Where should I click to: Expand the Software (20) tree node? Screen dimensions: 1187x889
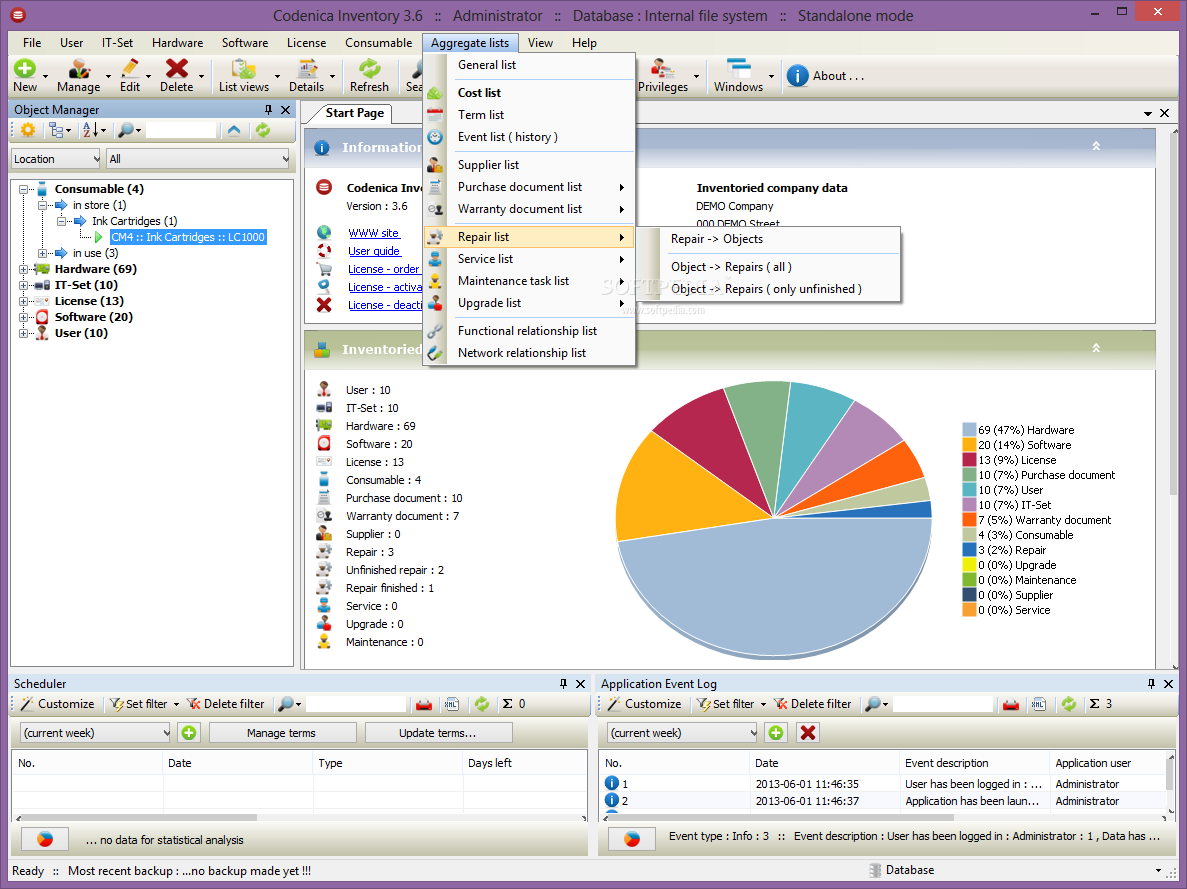[x=23, y=317]
